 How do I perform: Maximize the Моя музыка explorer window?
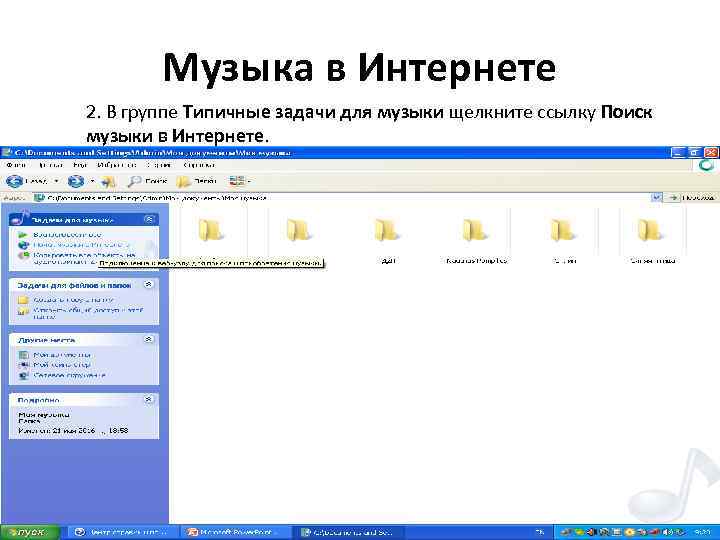pos(694,152)
